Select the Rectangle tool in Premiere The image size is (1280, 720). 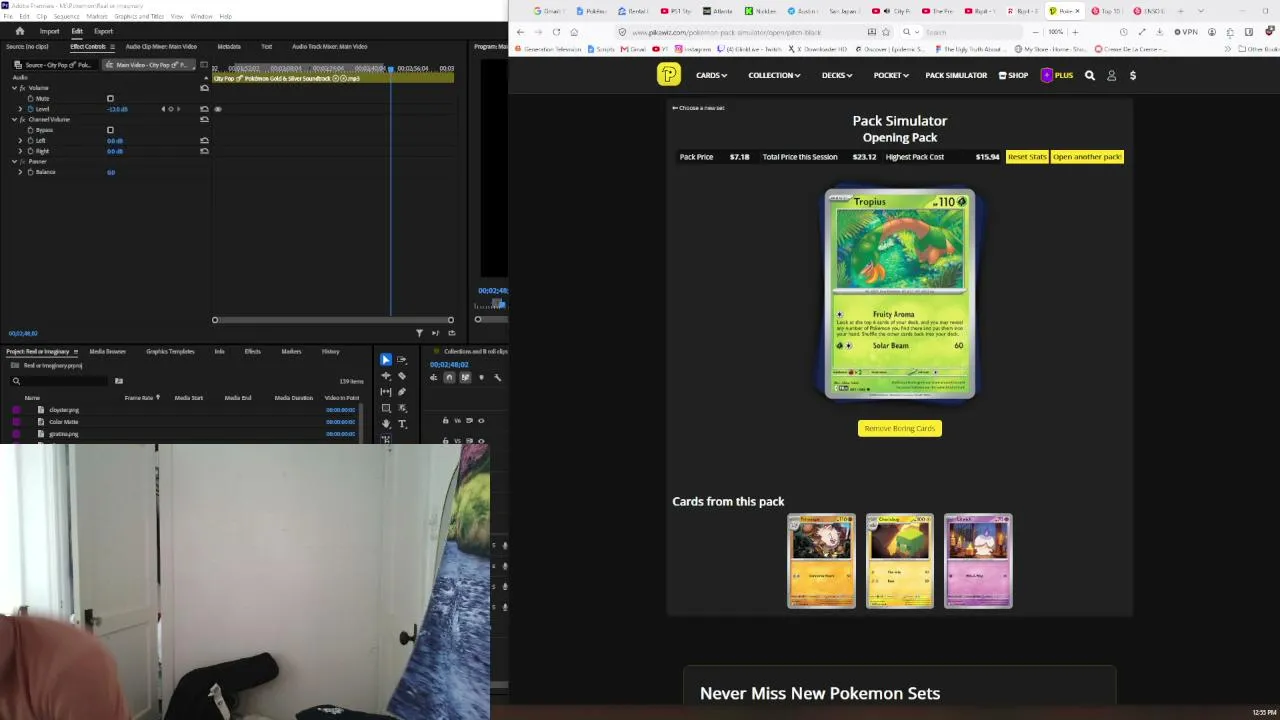click(x=386, y=408)
